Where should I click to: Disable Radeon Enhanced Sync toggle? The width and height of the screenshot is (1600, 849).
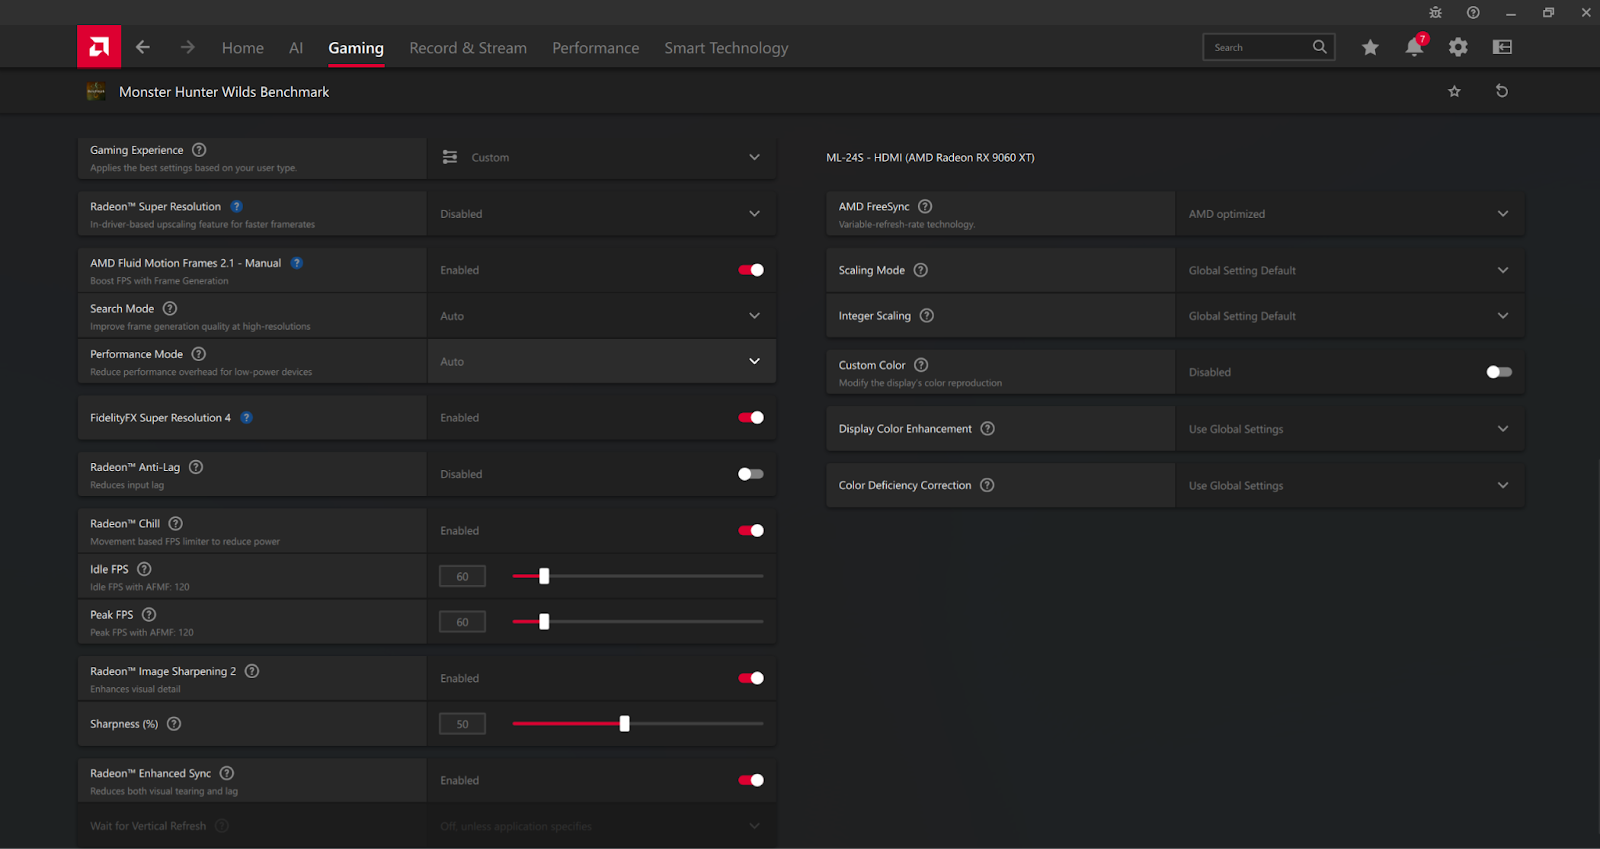point(751,780)
